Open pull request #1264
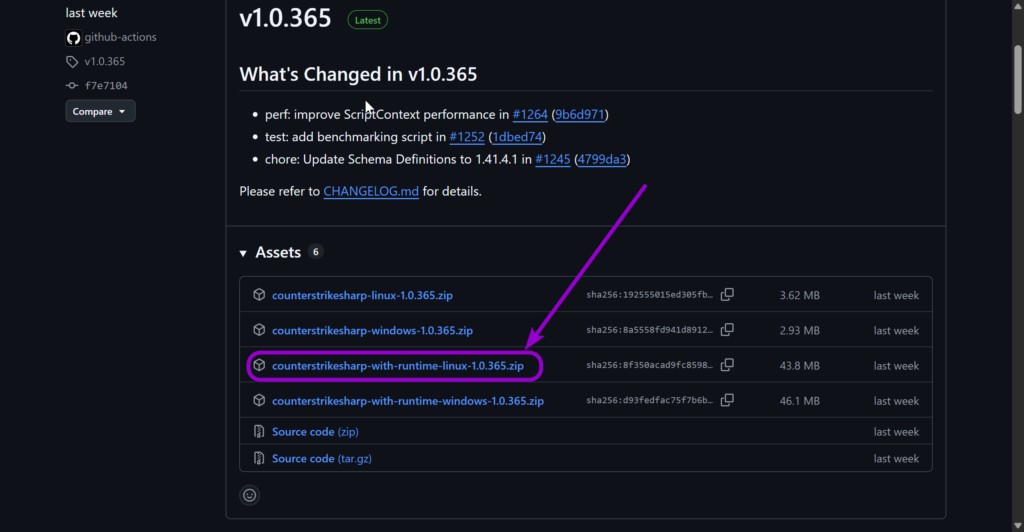1024x532 pixels. (530, 115)
